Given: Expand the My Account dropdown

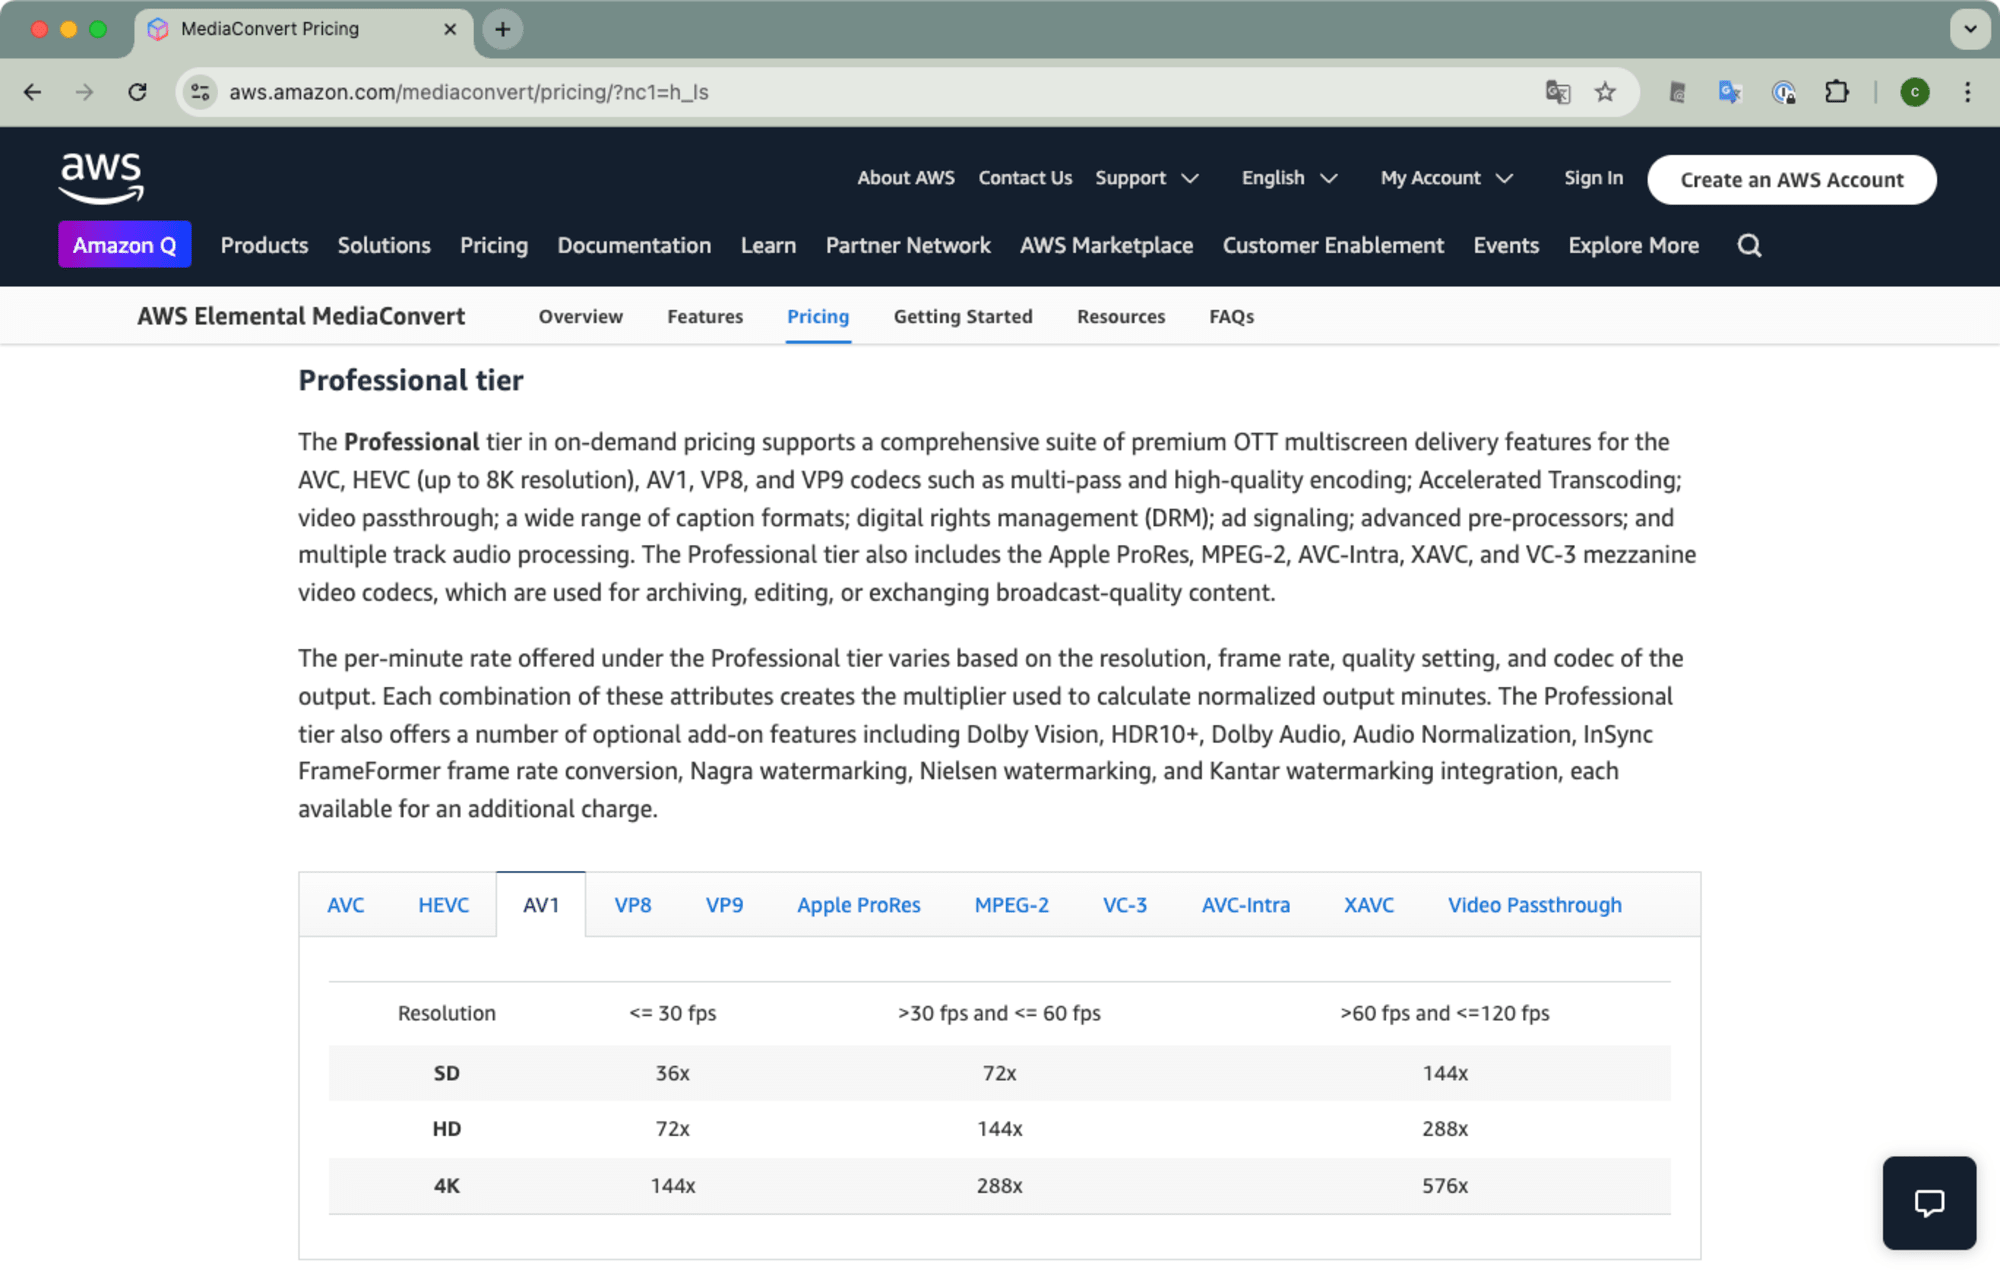Looking at the screenshot, I should coord(1446,178).
